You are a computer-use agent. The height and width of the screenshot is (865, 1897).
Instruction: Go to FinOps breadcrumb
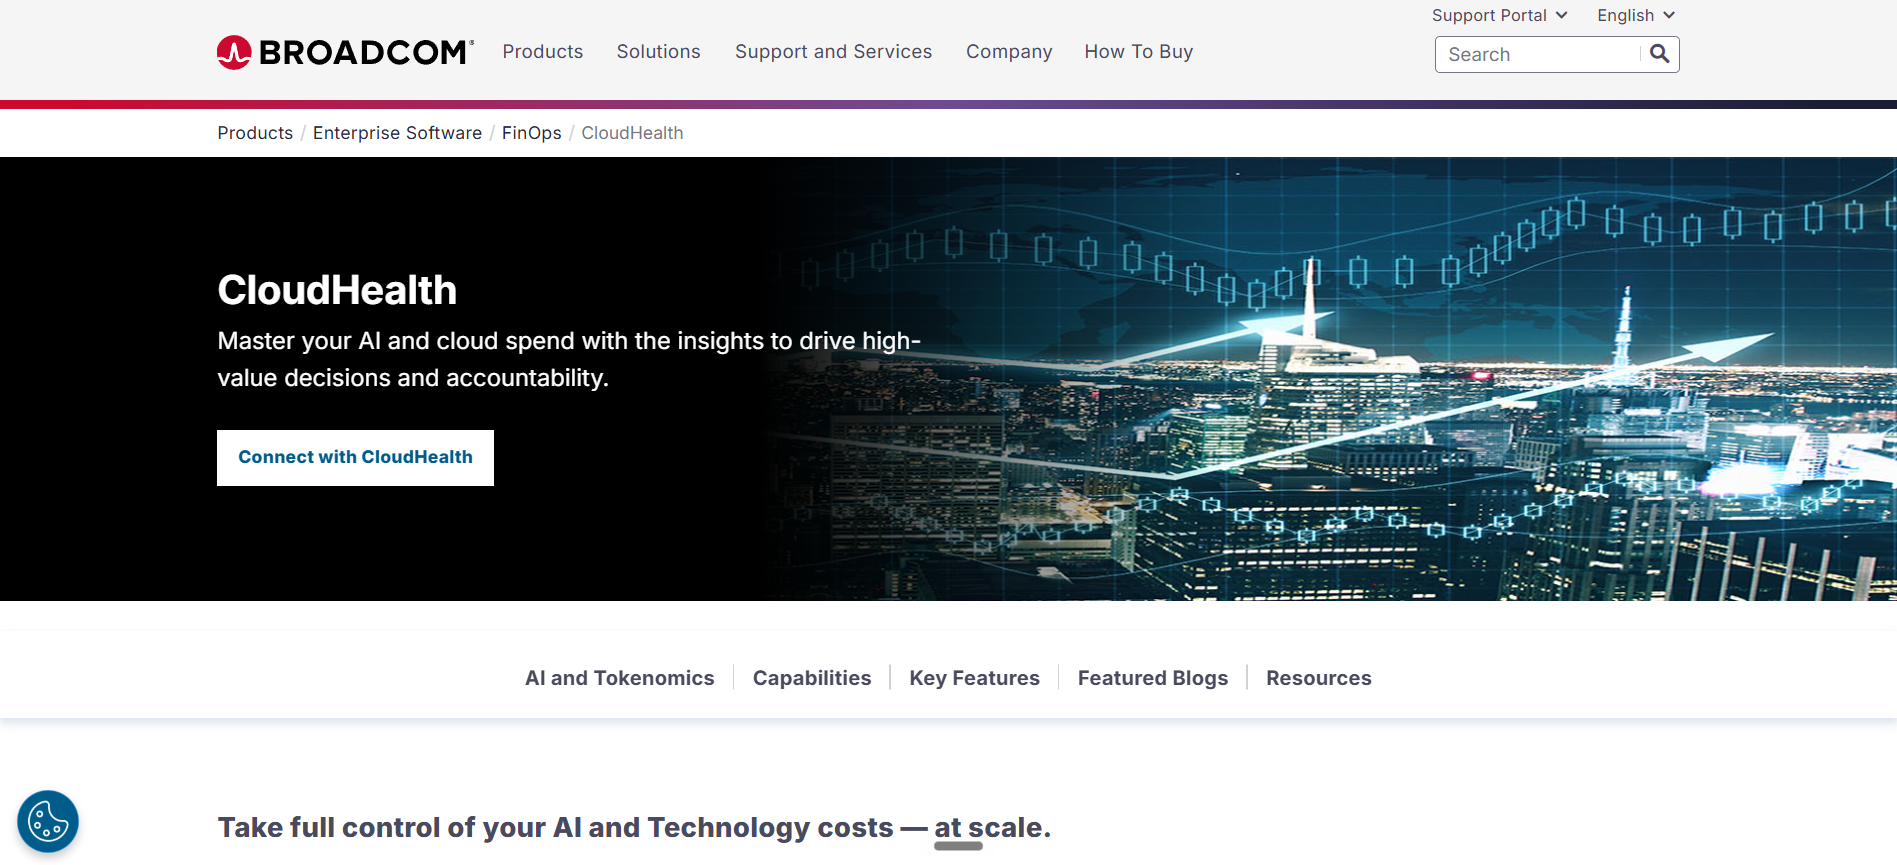pyautogui.click(x=531, y=133)
